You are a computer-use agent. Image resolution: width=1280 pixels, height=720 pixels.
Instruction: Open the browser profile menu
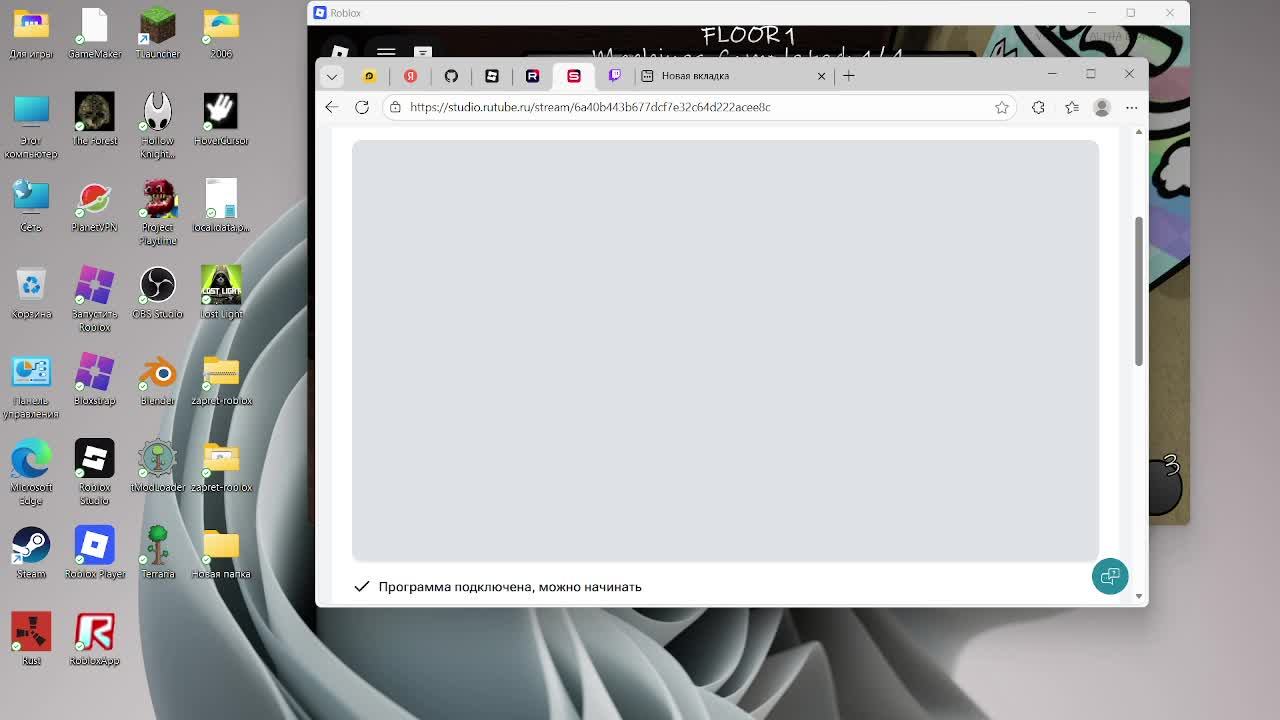click(x=1102, y=107)
